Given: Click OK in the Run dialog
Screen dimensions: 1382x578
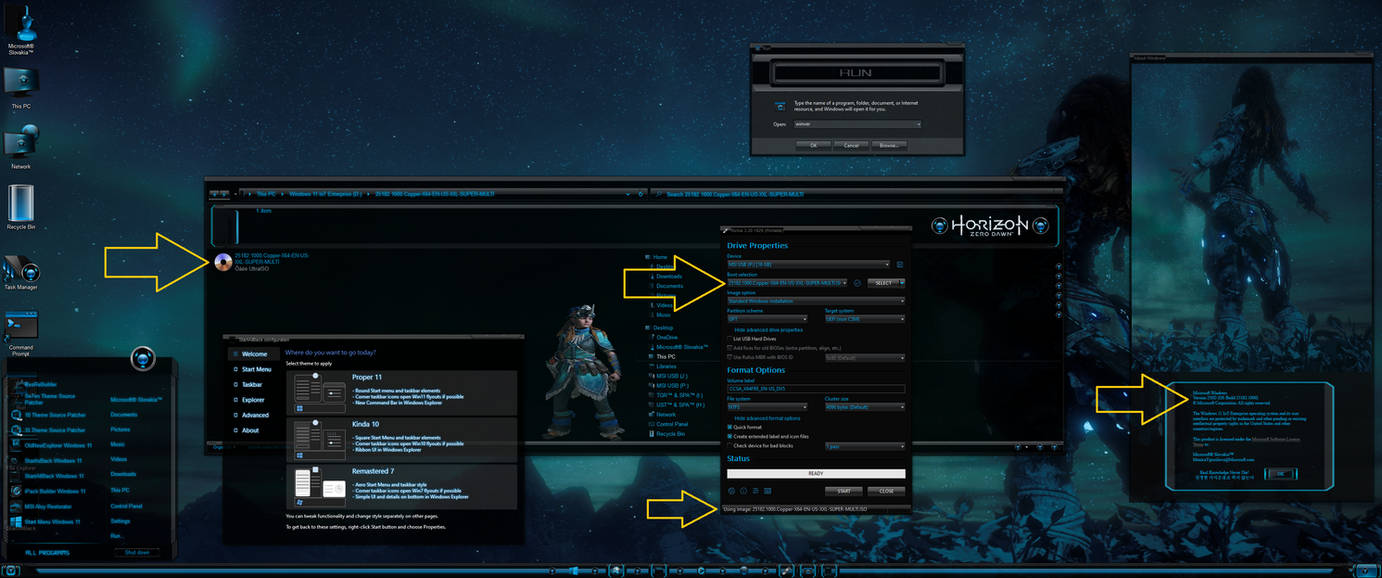Looking at the screenshot, I should pos(813,145).
